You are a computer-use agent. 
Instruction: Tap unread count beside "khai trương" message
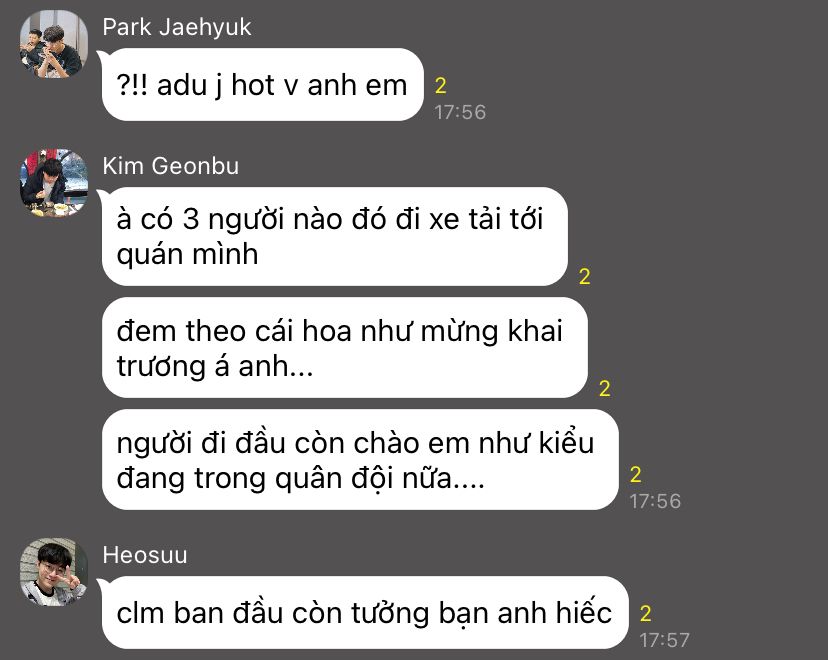click(605, 389)
